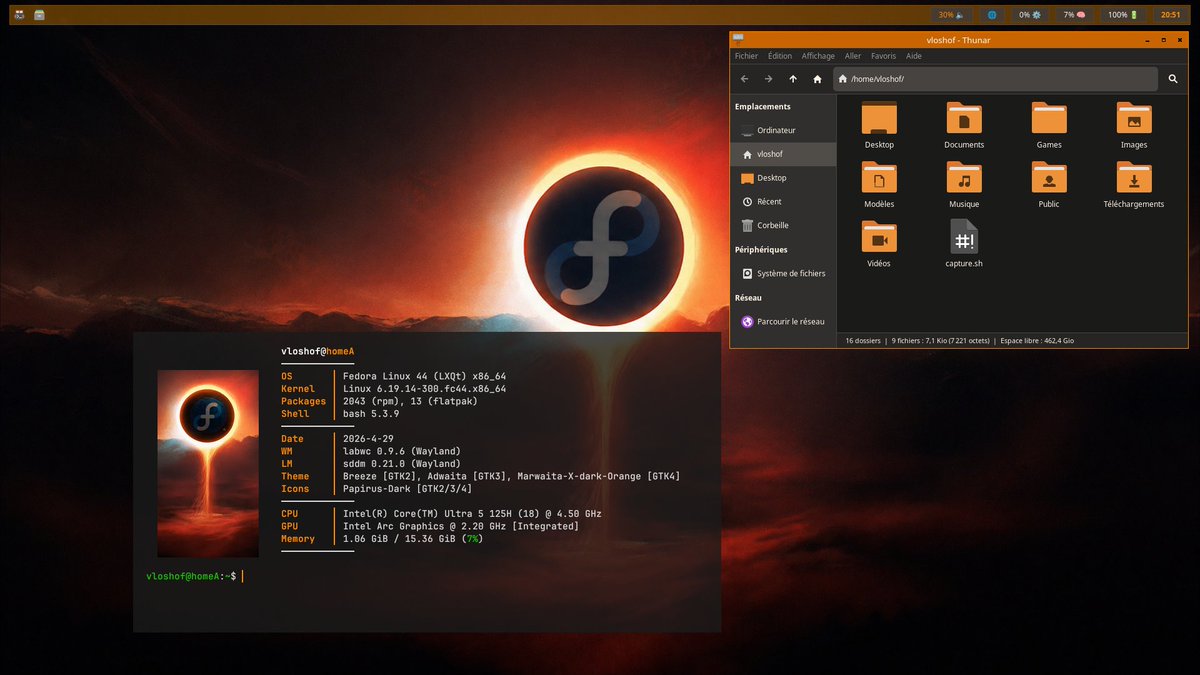The height and width of the screenshot is (675, 1200).
Task: Open the Favoris menu
Action: point(883,56)
